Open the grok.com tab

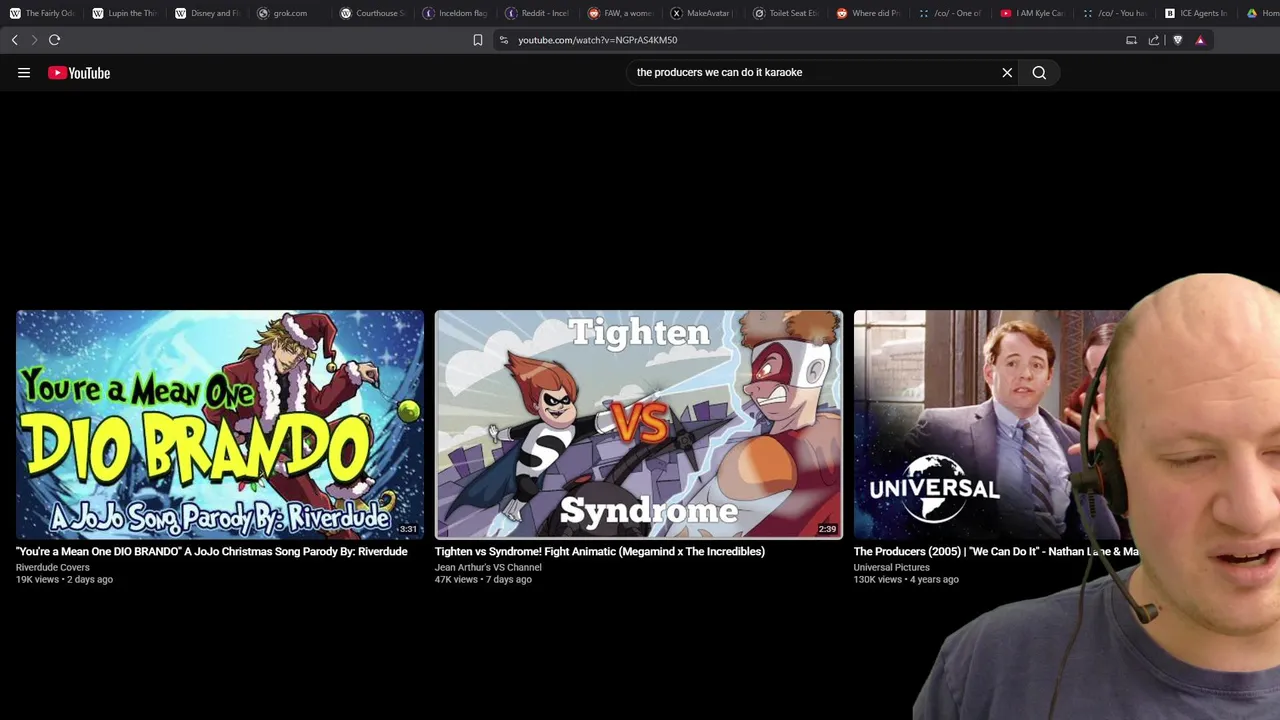coord(291,13)
